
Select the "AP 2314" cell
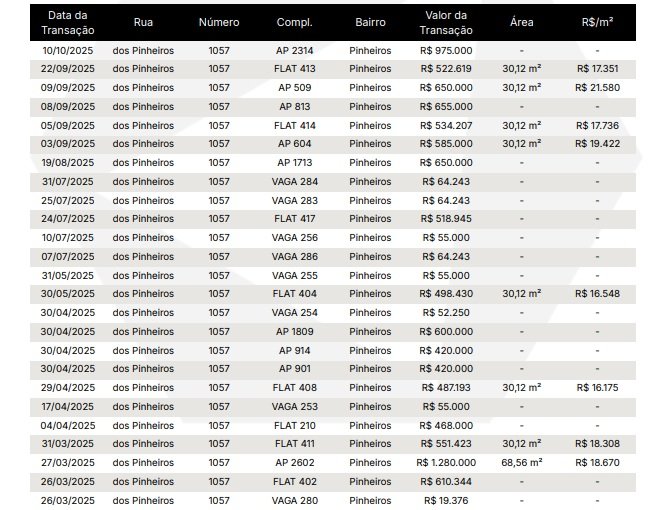coord(294,50)
